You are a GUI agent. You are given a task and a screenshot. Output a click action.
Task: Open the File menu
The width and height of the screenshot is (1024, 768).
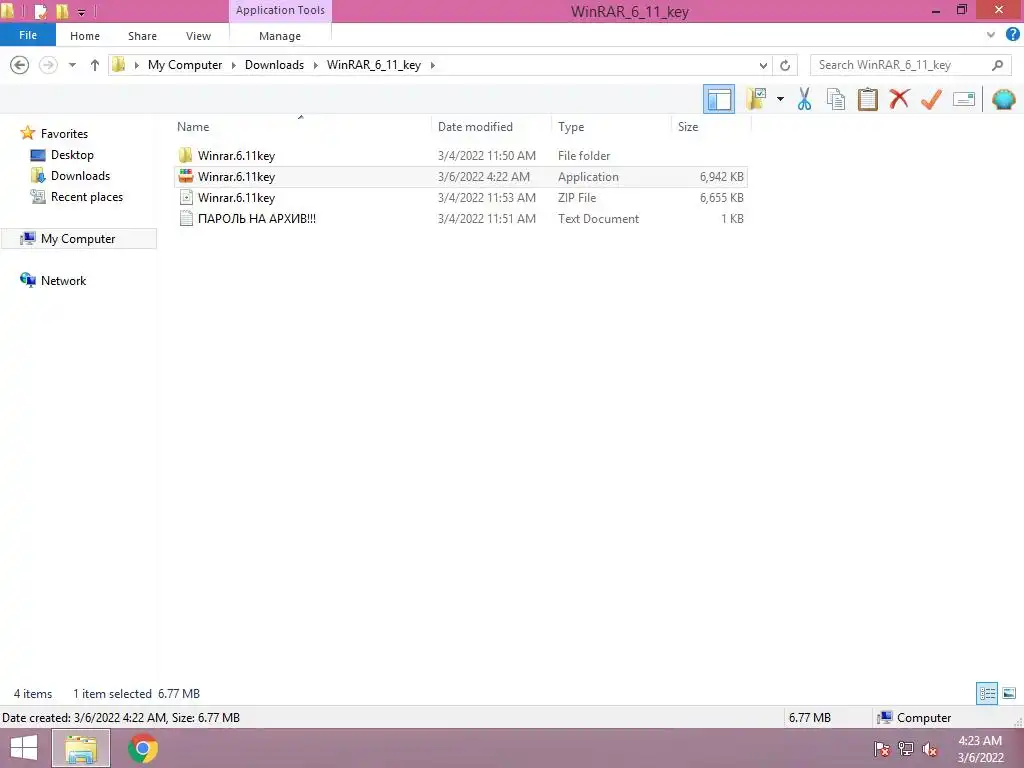click(28, 35)
